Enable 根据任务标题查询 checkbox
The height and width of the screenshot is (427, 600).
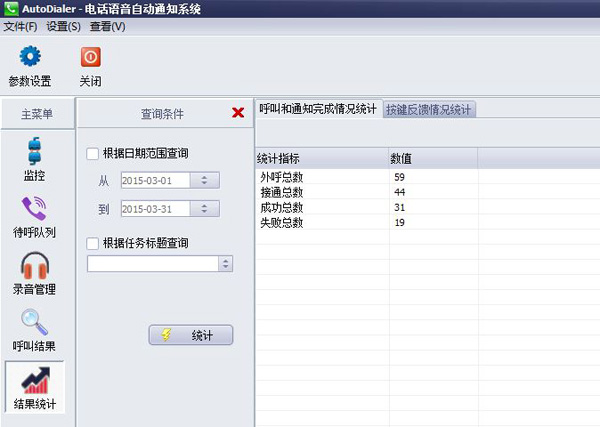pos(94,243)
